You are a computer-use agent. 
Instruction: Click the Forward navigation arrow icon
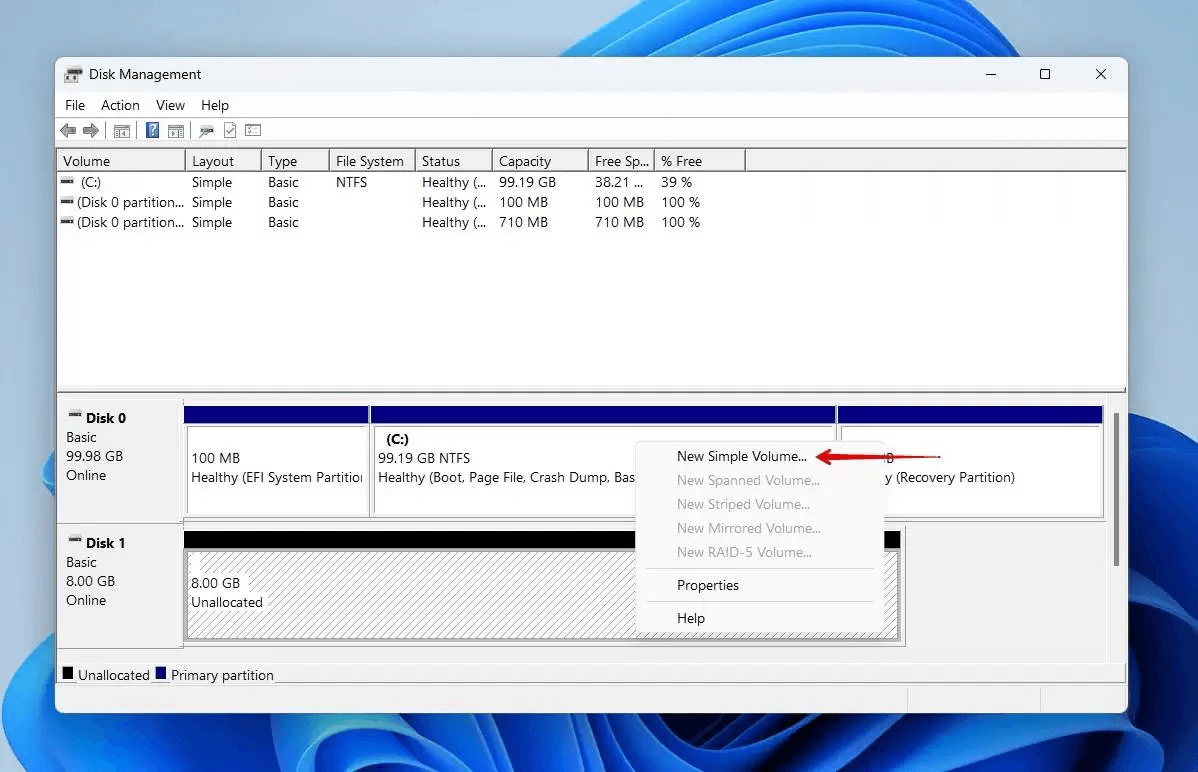[90, 130]
